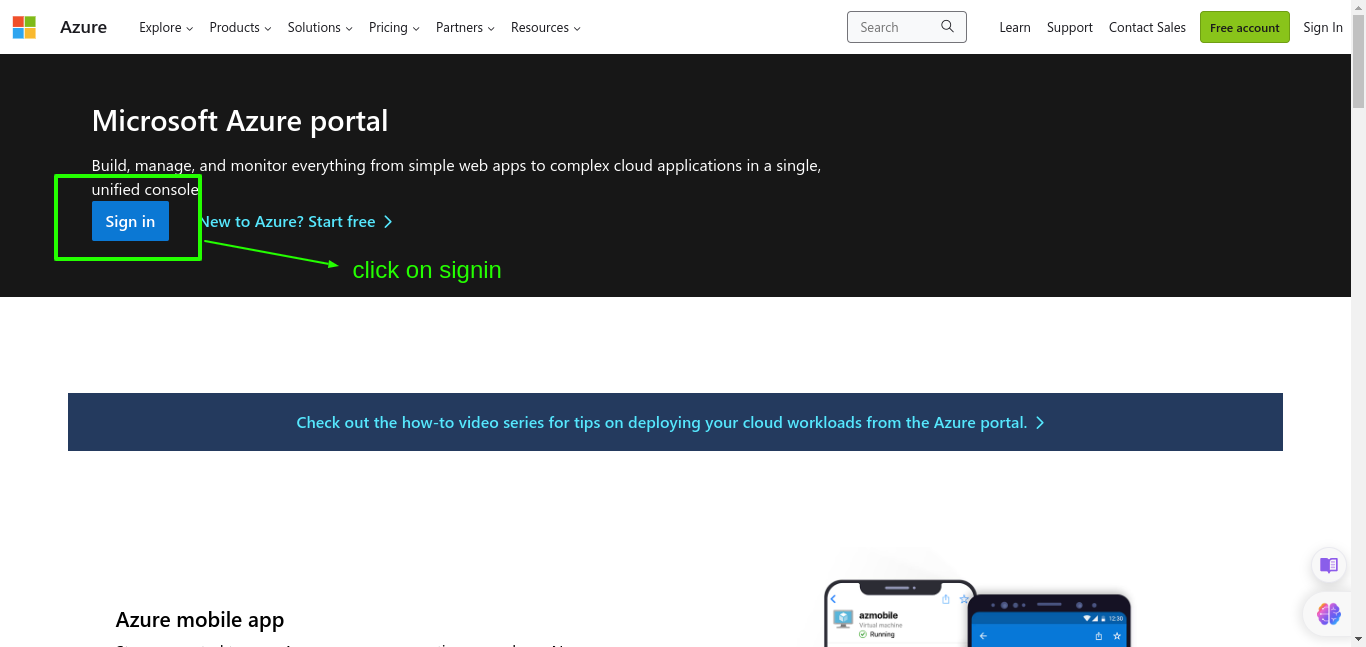The width and height of the screenshot is (1366, 647).
Task: Select the Pricing menu item
Action: [393, 28]
